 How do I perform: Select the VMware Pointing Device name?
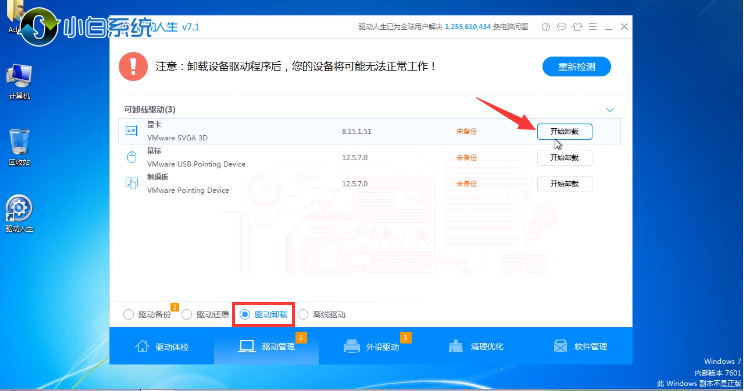[x=188, y=190]
